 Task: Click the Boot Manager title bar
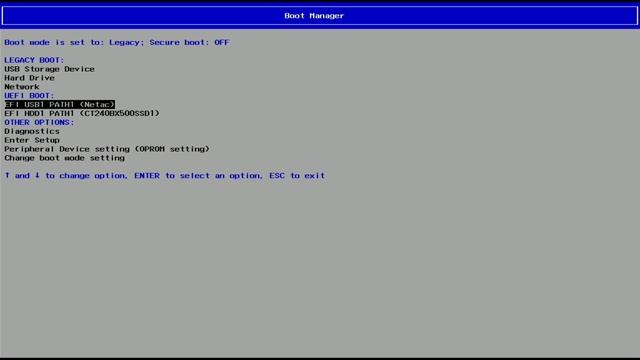coord(320,16)
